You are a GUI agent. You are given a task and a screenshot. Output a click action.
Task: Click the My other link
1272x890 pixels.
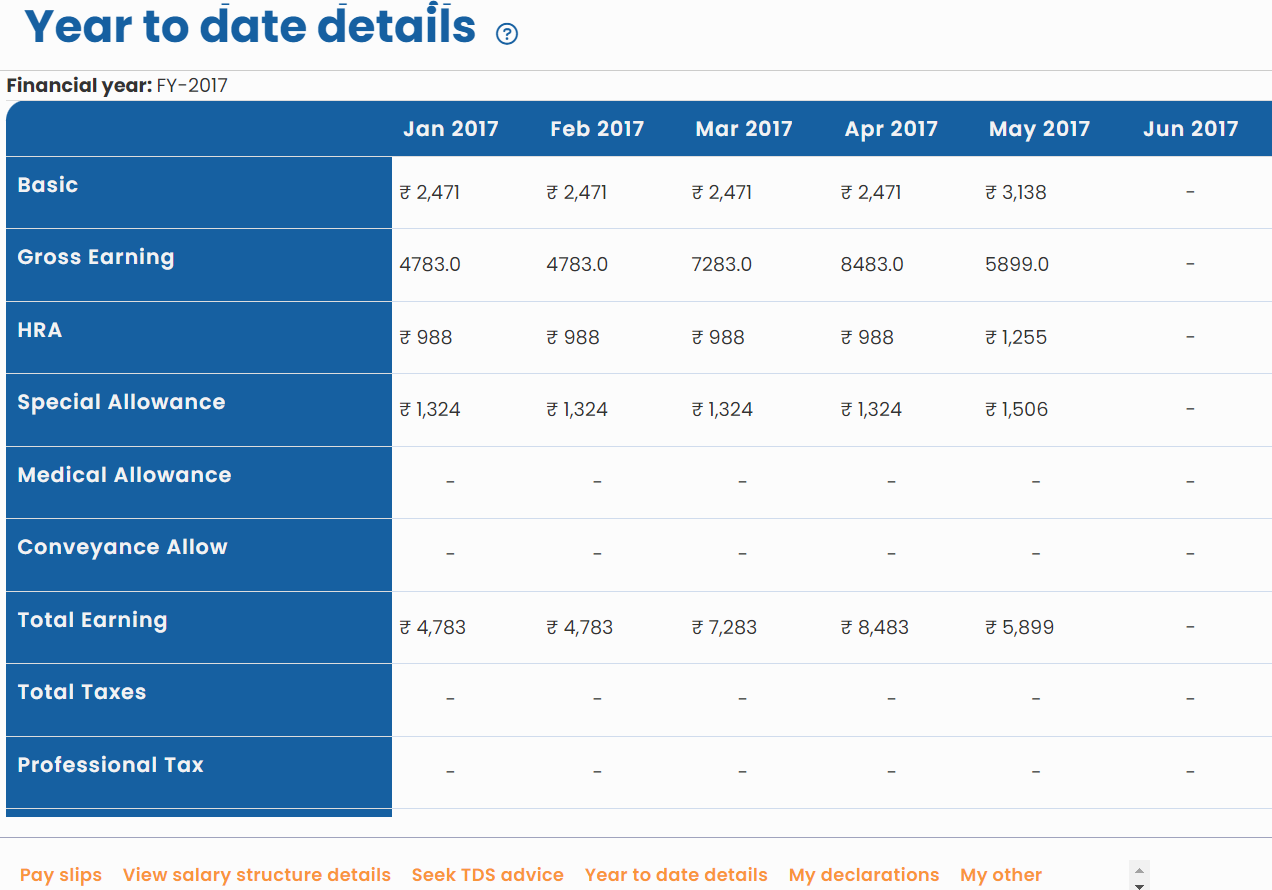[1000, 875]
